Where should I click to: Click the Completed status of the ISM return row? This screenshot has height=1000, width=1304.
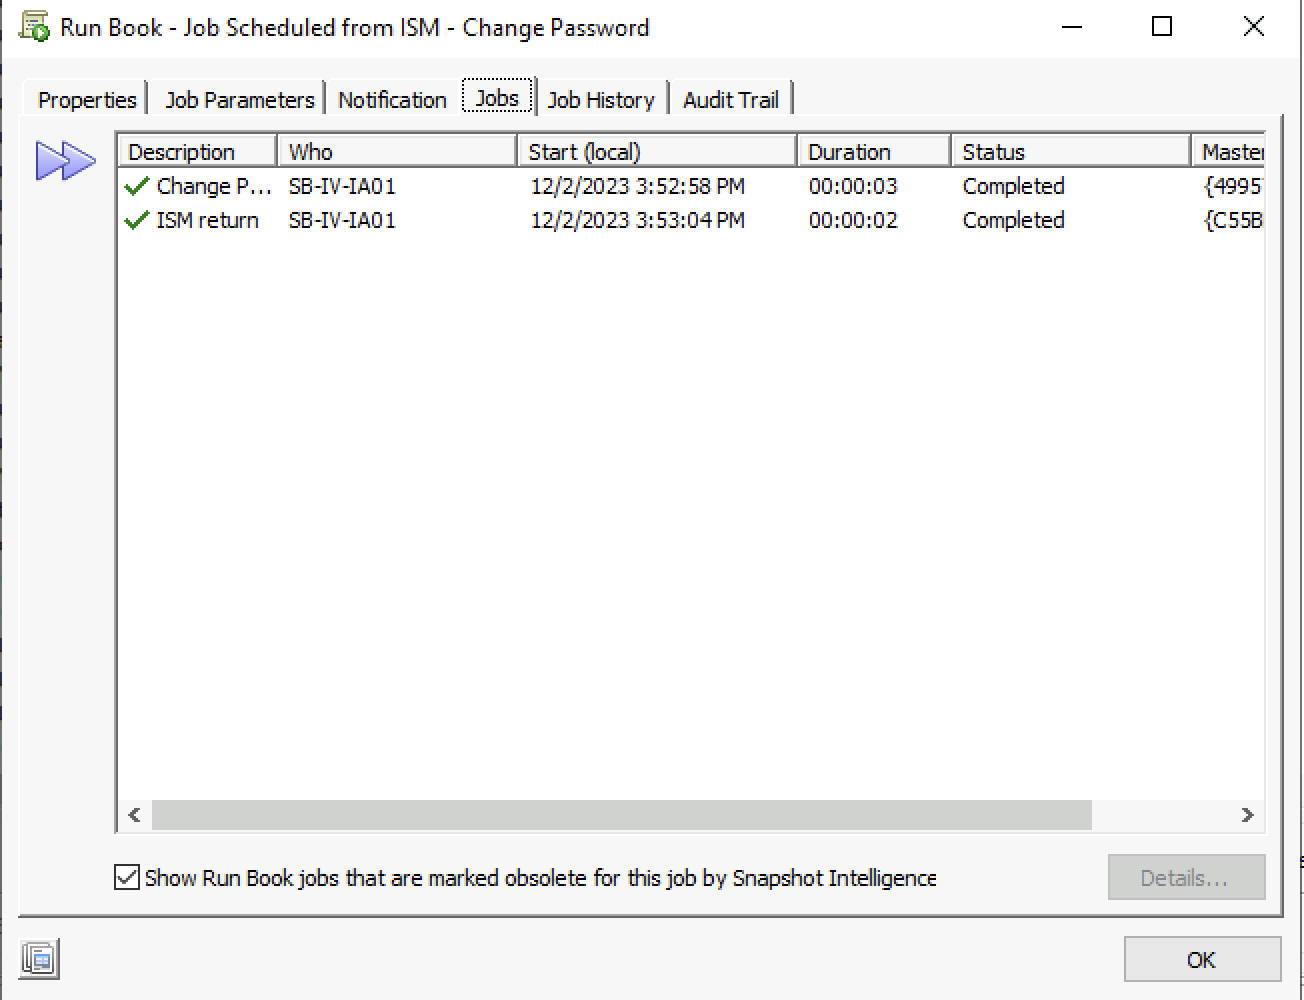tap(1013, 220)
